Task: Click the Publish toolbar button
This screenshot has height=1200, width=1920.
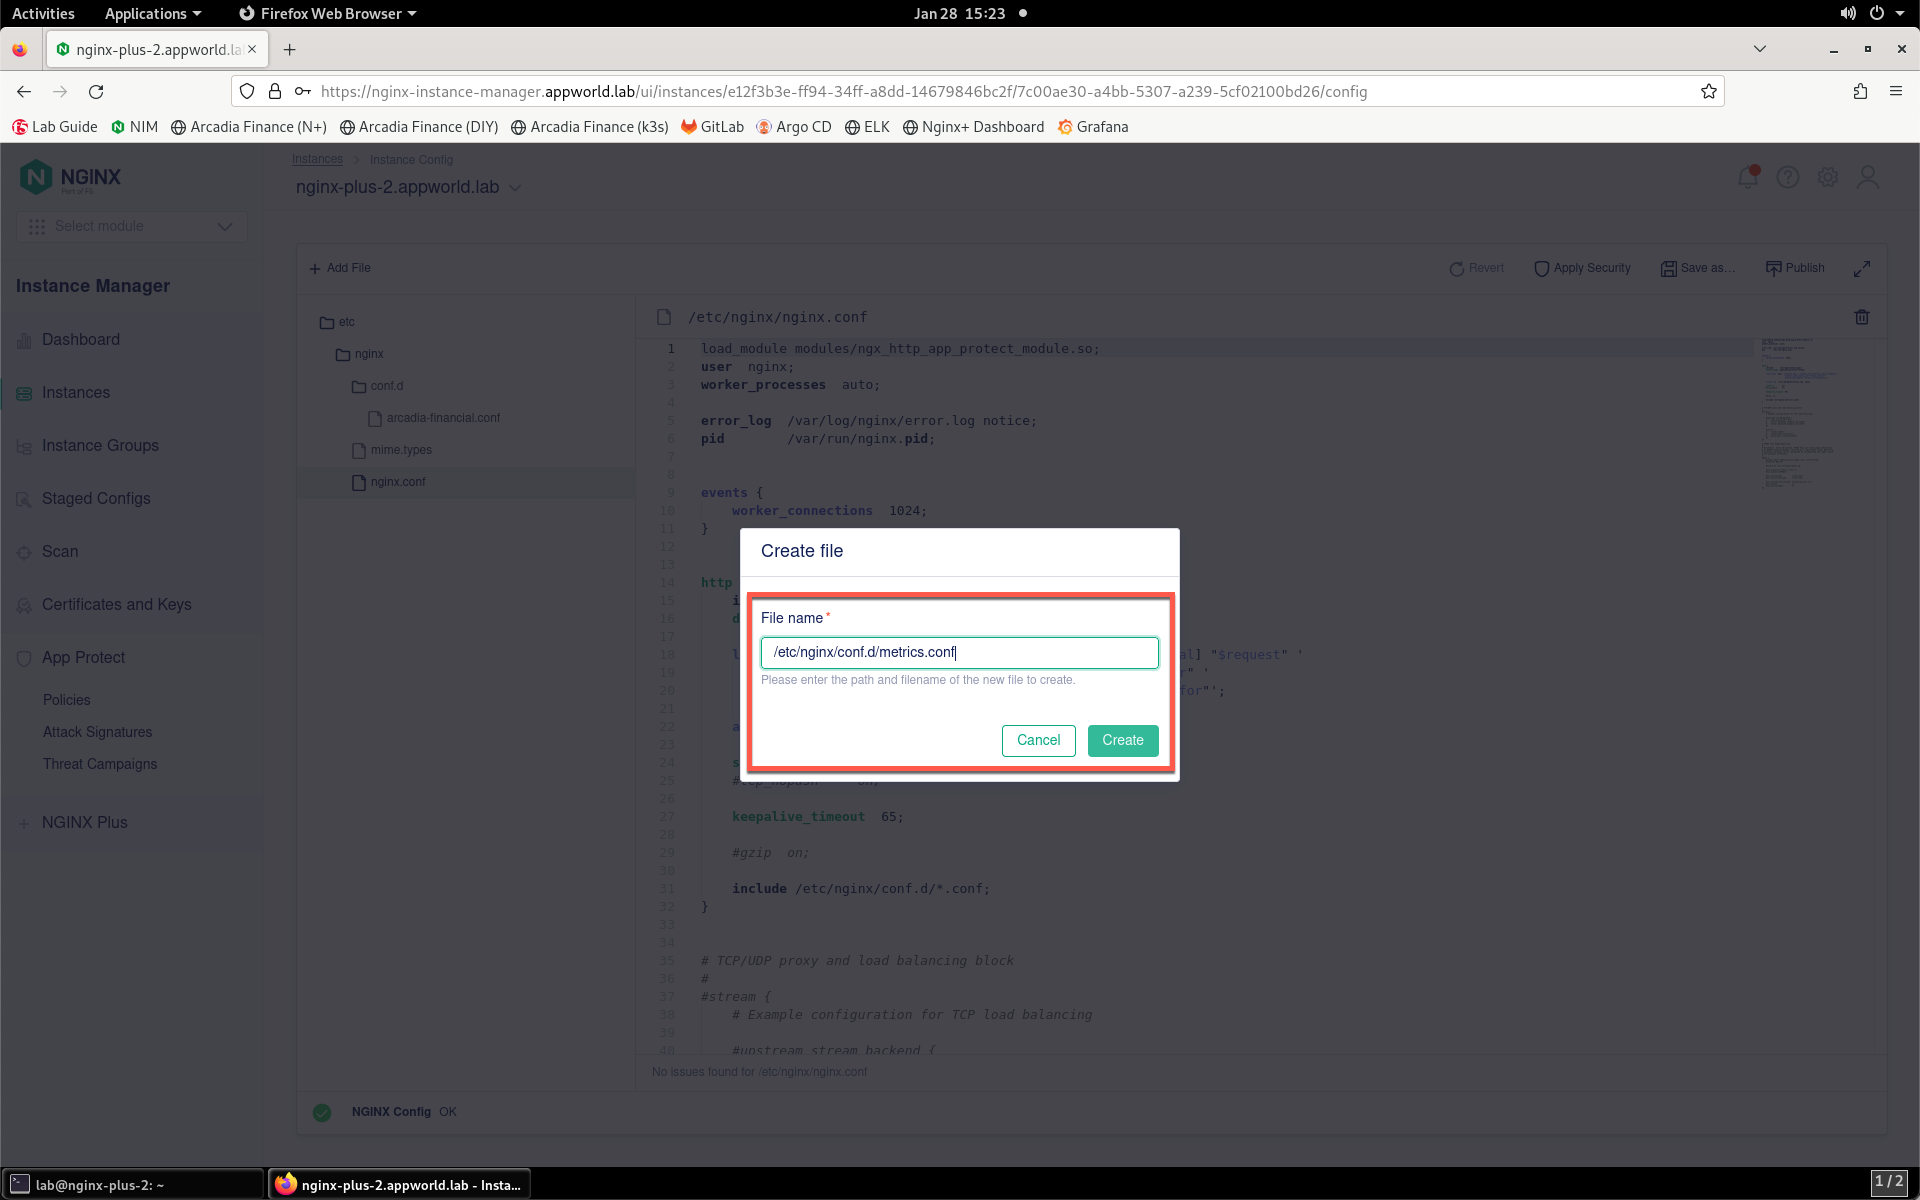Action: pyautogui.click(x=1795, y=268)
